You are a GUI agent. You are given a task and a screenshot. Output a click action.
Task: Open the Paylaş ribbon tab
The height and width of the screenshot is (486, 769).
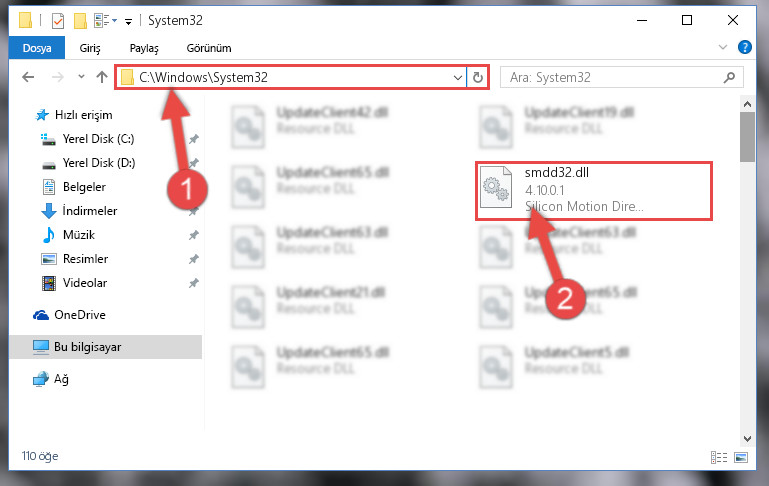(x=144, y=48)
